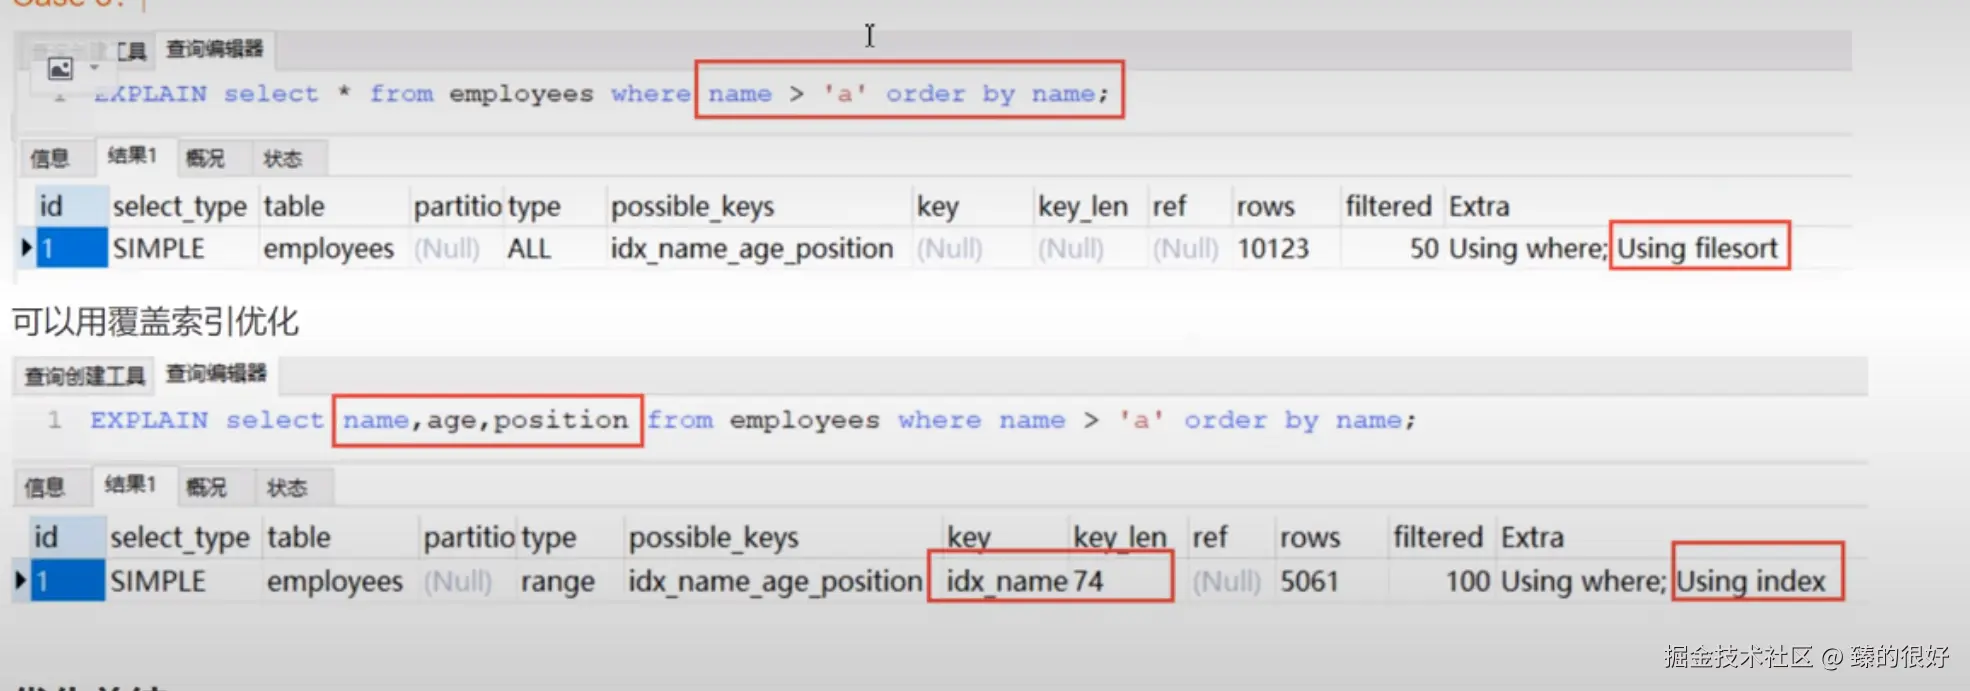Open the dropdown arrow beside the image icon
Image resolution: width=1970 pixels, height=691 pixels.
pyautogui.click(x=94, y=68)
